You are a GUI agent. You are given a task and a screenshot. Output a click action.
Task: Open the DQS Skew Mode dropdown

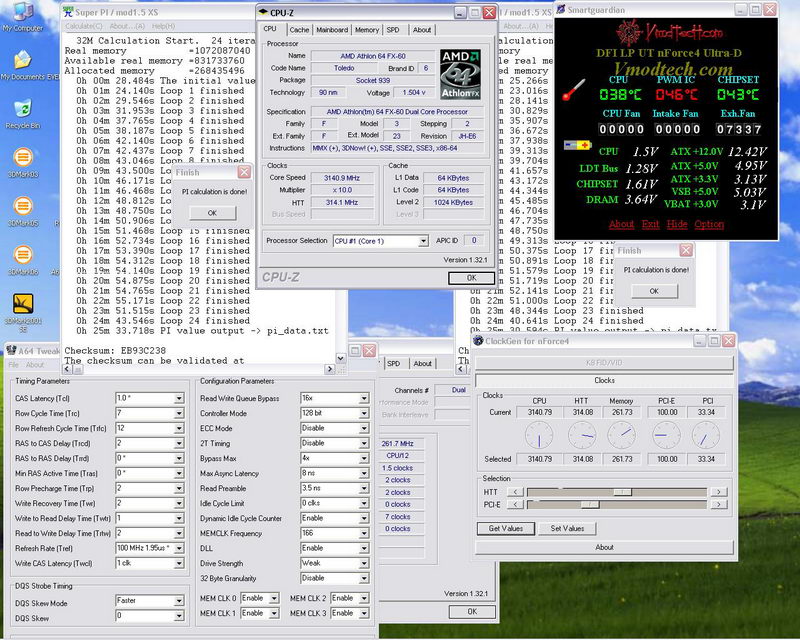178,601
